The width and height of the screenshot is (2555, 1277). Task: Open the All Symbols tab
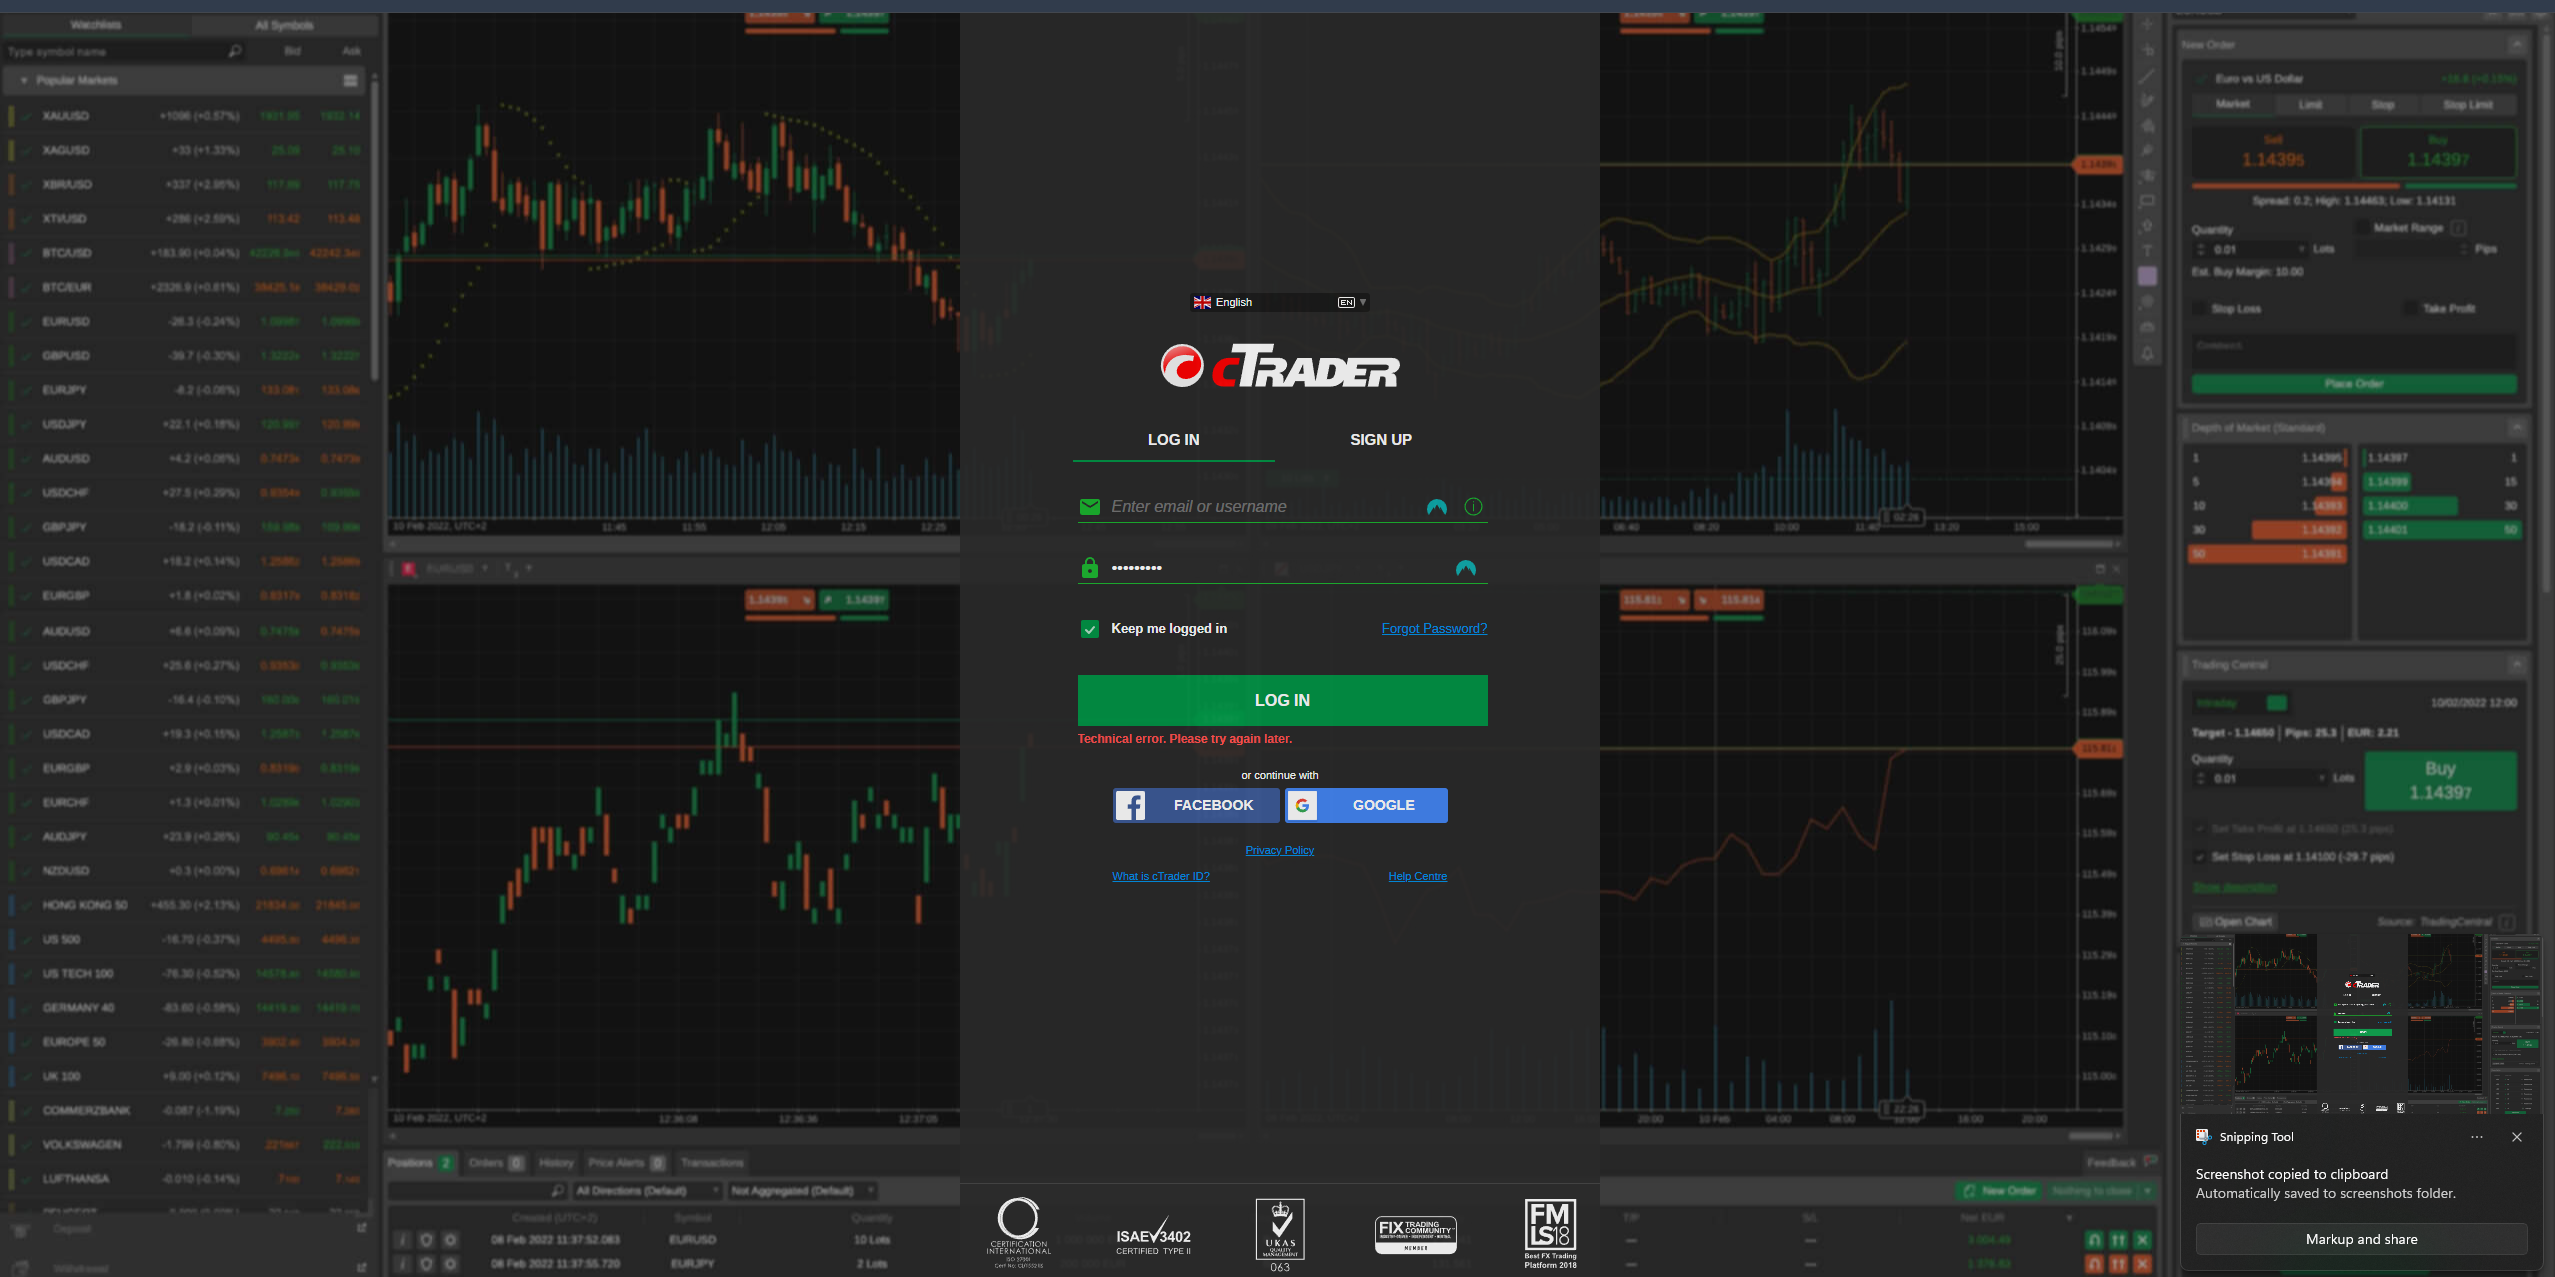click(284, 25)
